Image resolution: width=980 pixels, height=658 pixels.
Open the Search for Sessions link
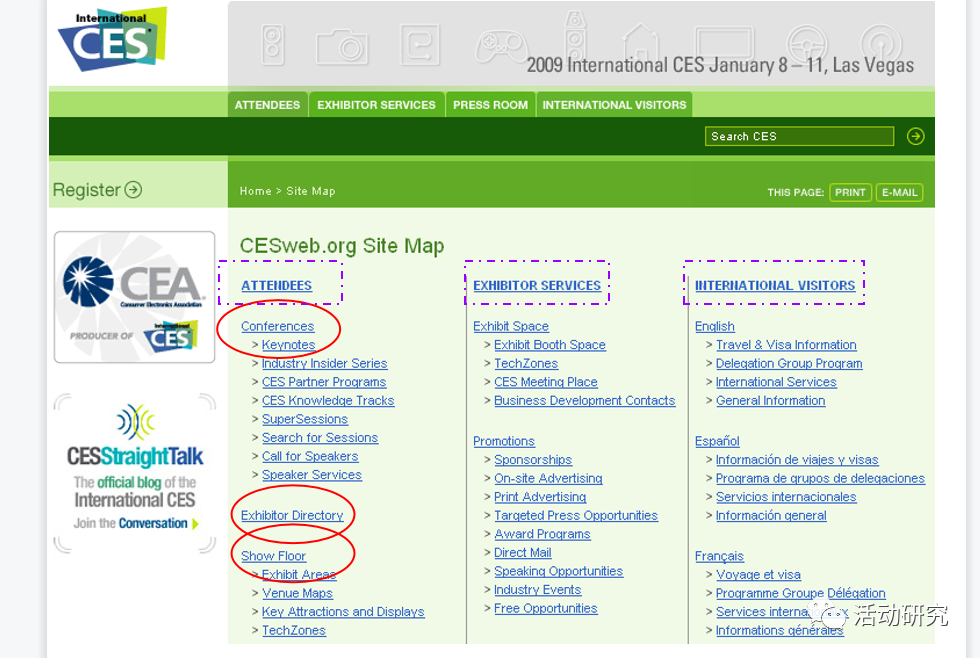point(320,438)
